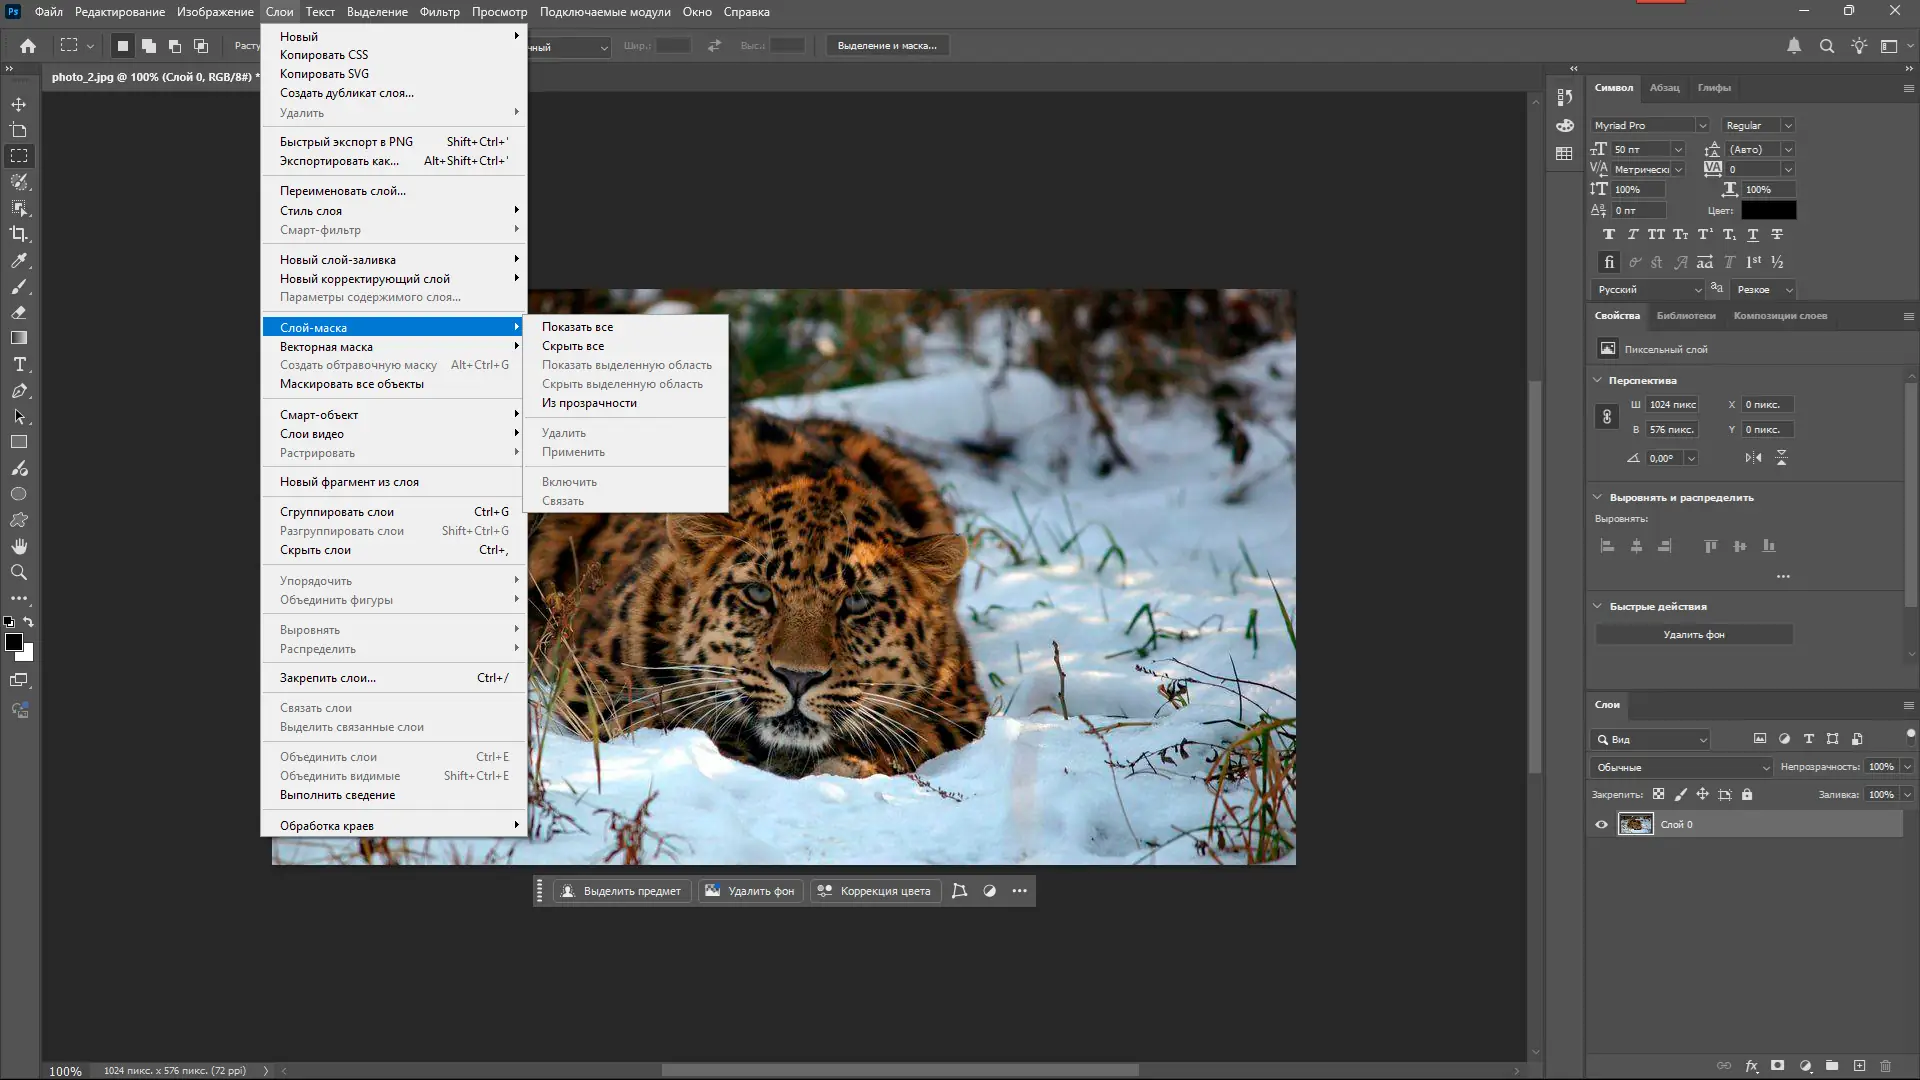Toggle faux bold text style button
The height and width of the screenshot is (1080, 1920).
[1608, 234]
